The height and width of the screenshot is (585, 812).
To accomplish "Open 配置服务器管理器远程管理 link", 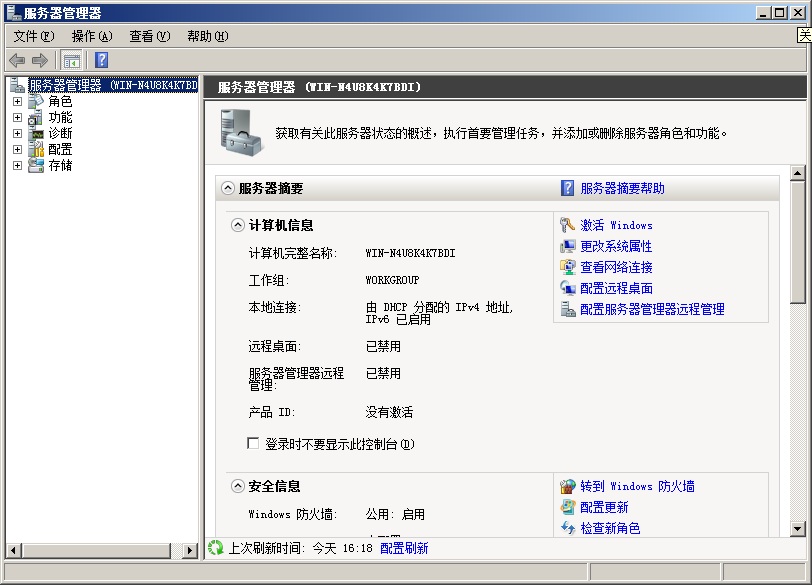I will pos(652,309).
